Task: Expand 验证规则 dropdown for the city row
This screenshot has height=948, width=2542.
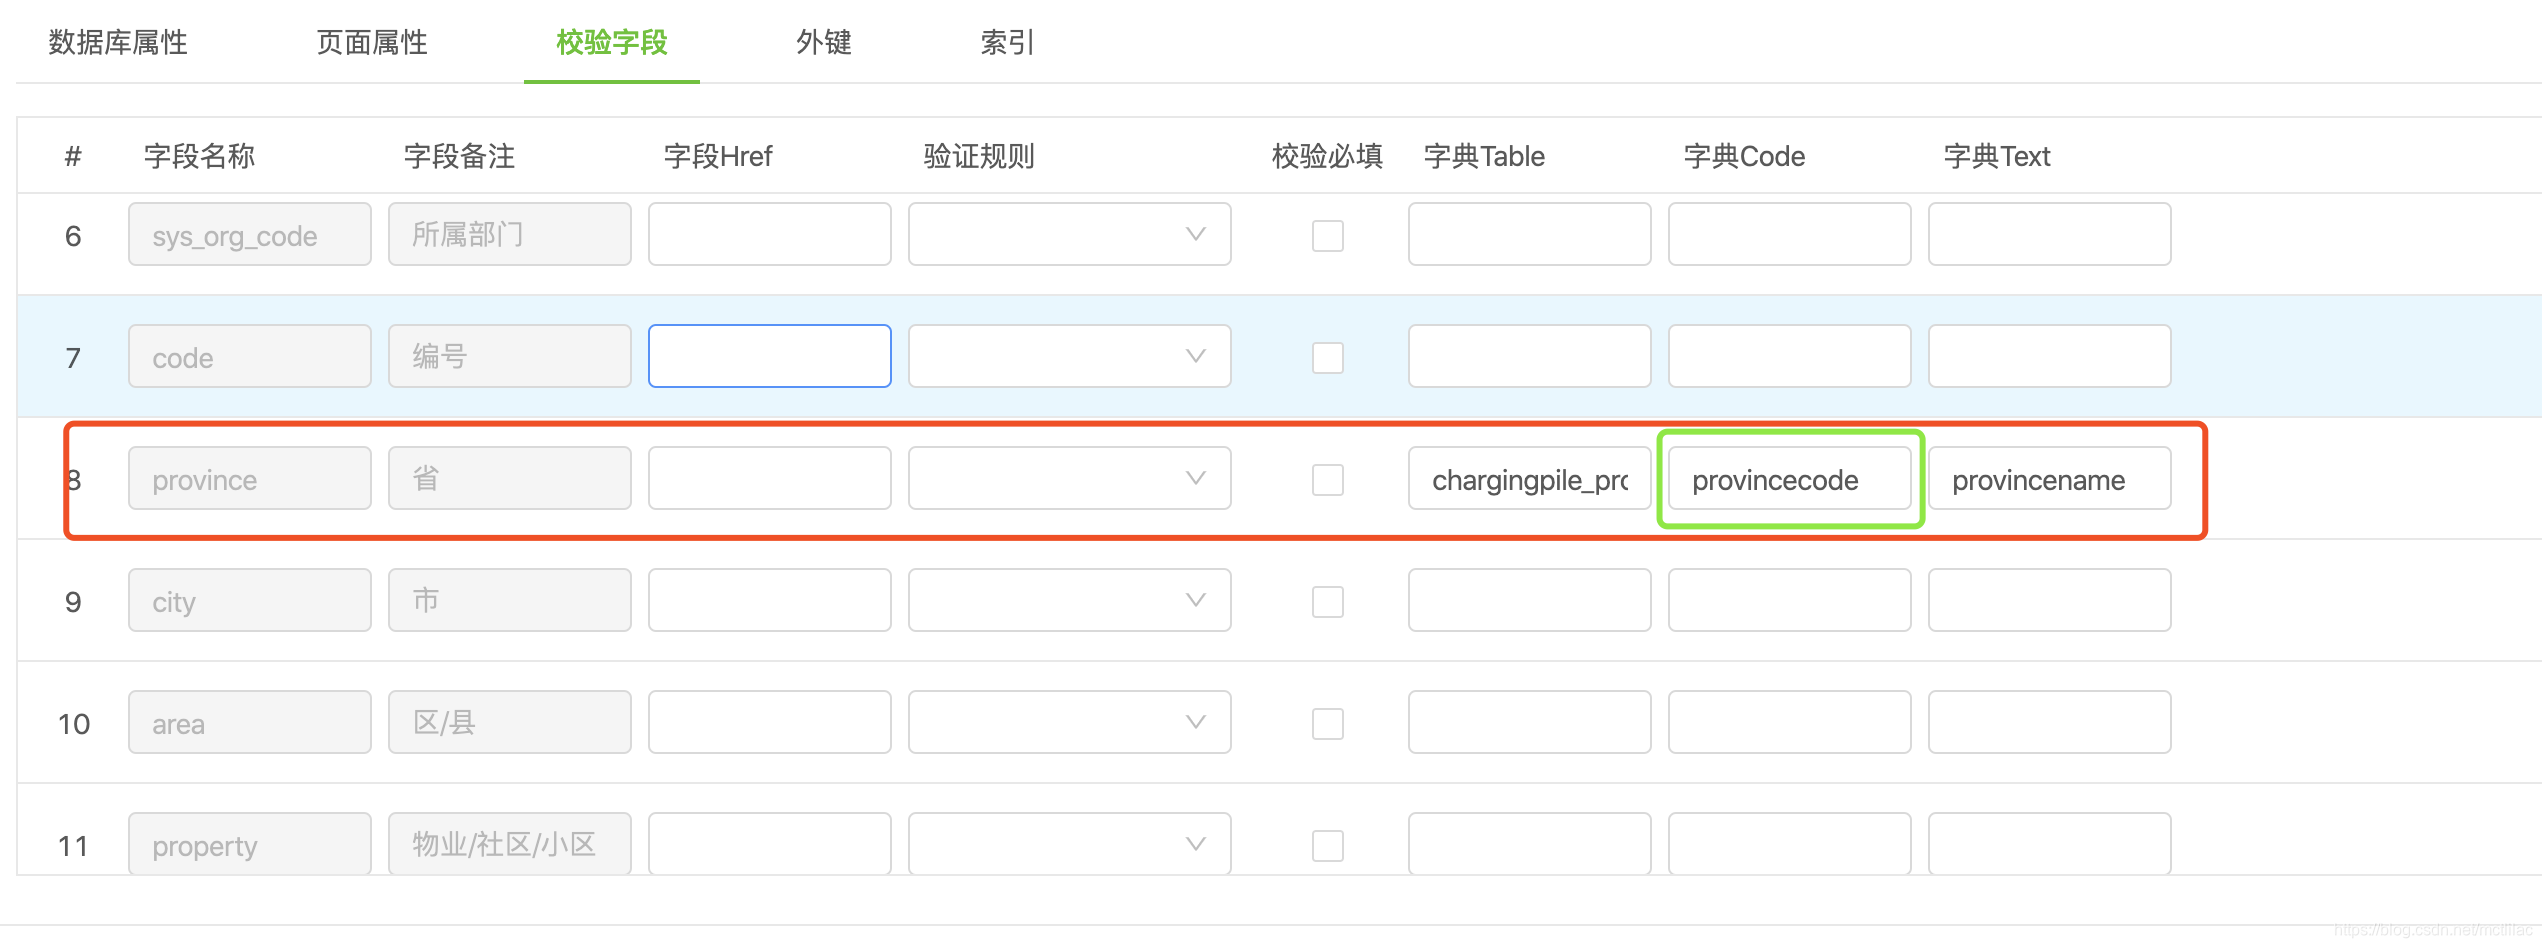Action: [1068, 600]
